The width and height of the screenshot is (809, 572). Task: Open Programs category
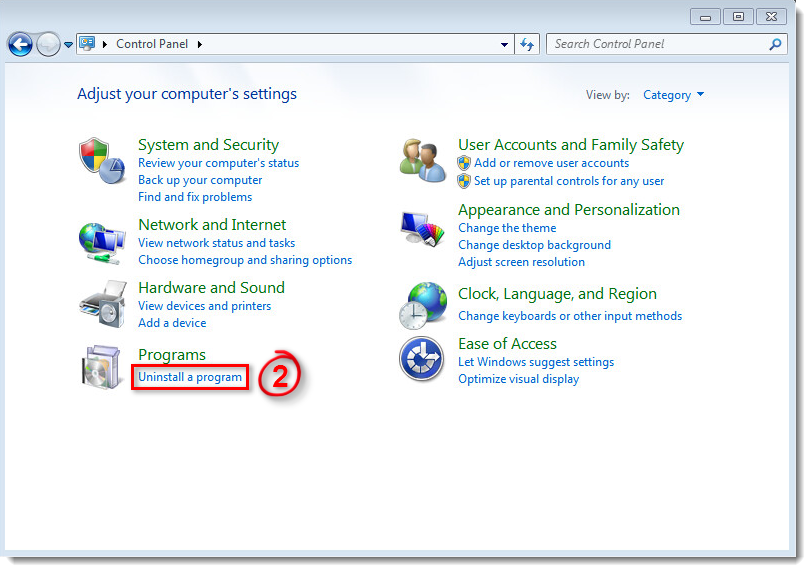[x=172, y=355]
